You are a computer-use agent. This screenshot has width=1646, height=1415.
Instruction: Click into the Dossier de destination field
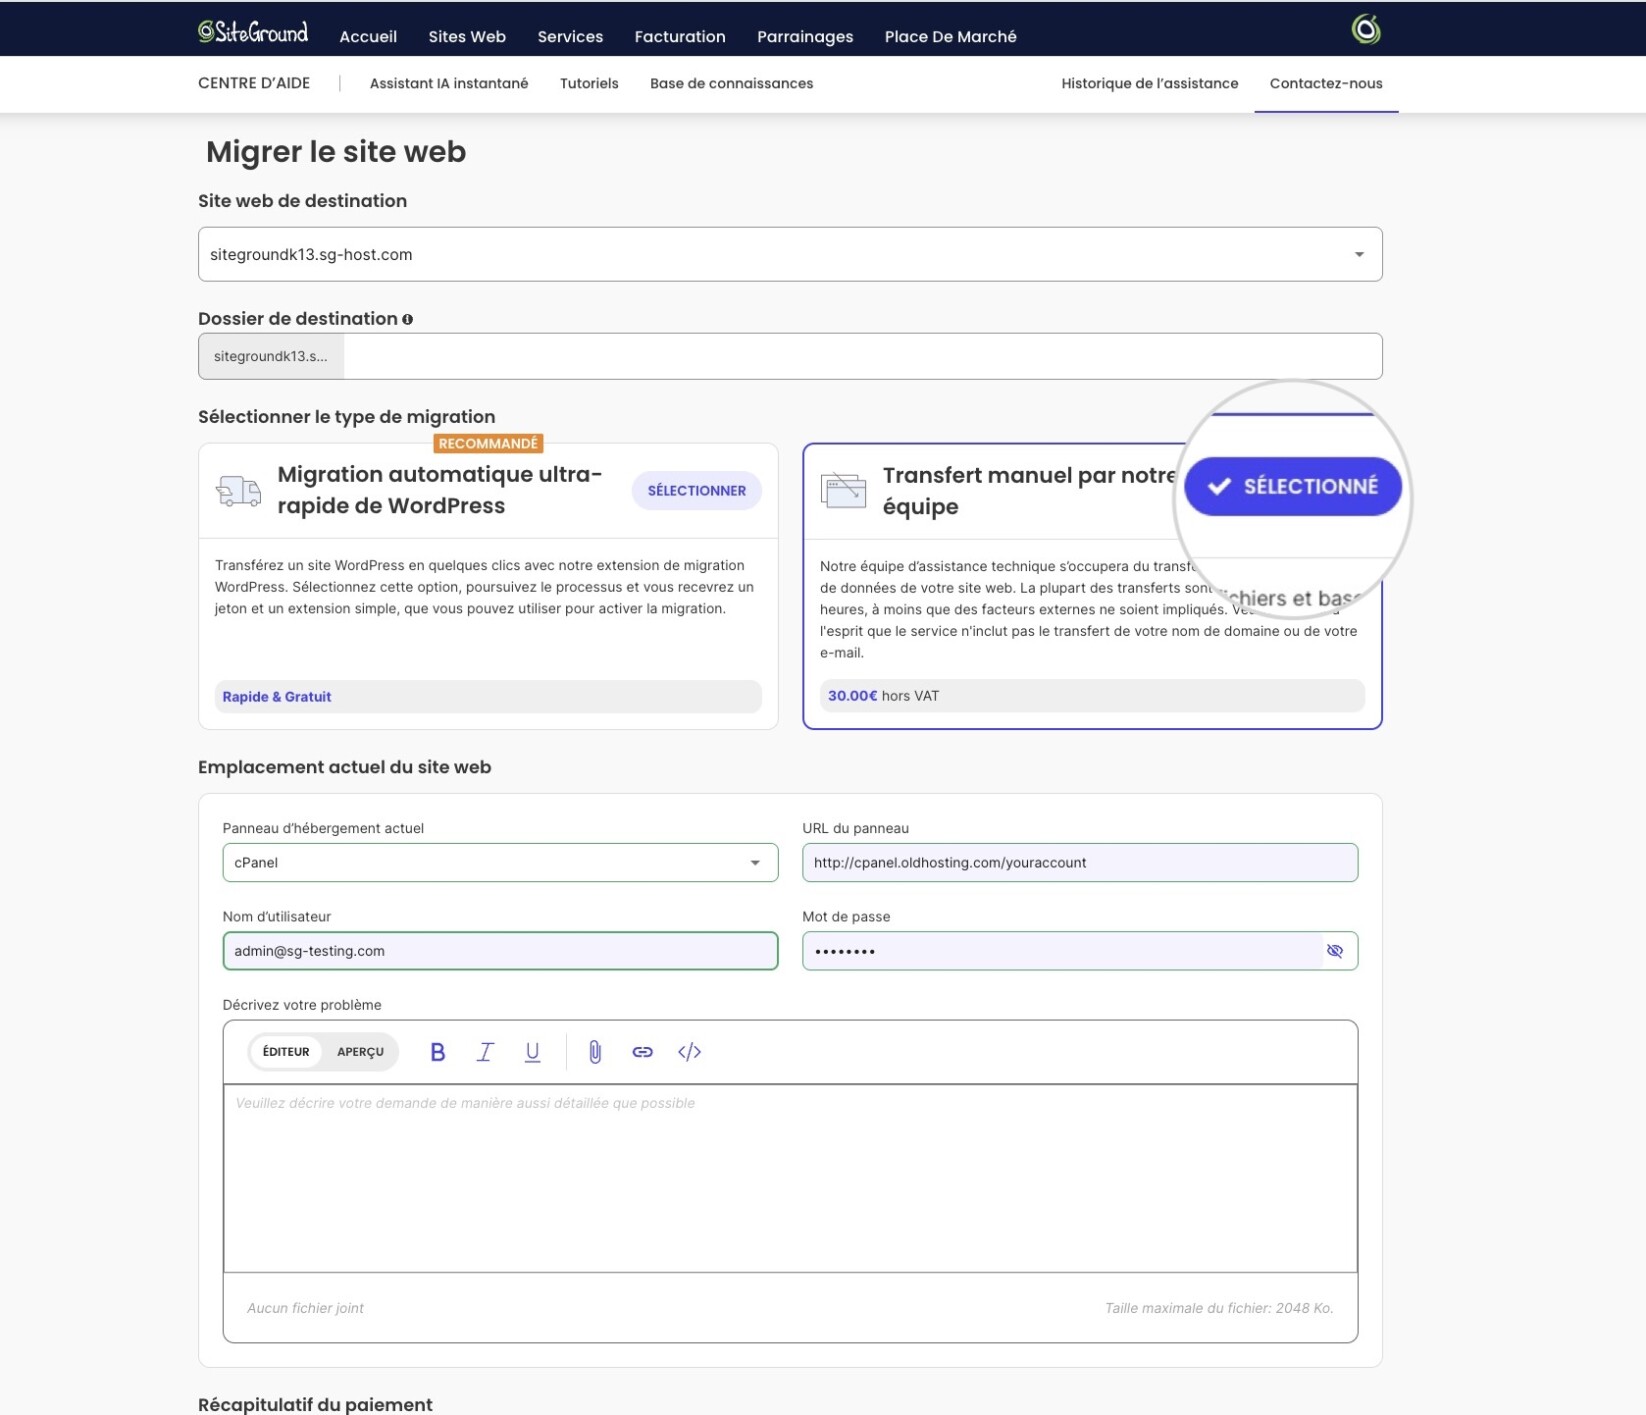tap(862, 357)
